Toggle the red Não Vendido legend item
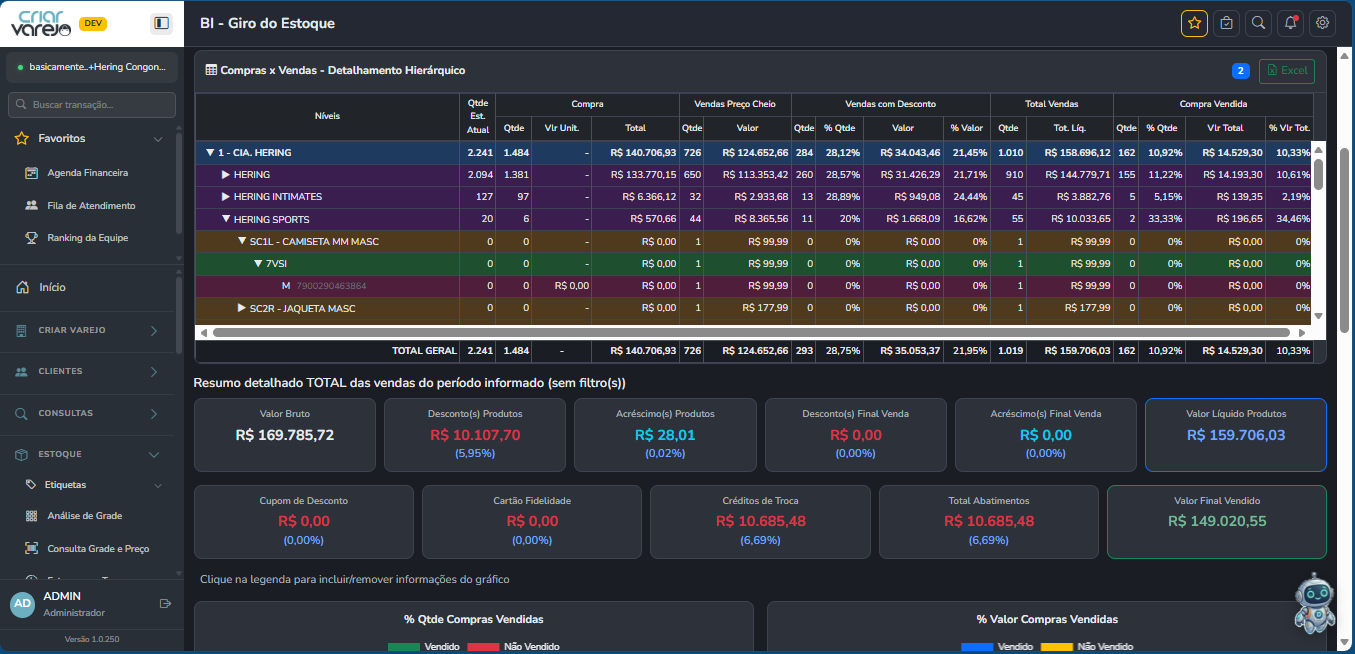 [x=513, y=647]
